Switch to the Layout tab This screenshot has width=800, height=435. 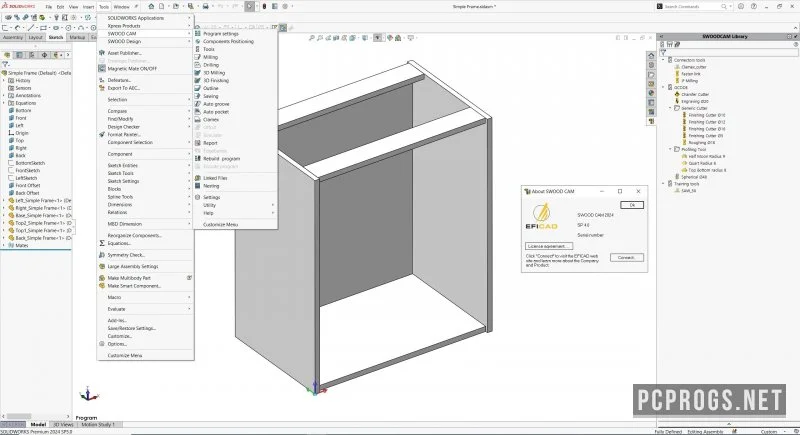(36, 37)
